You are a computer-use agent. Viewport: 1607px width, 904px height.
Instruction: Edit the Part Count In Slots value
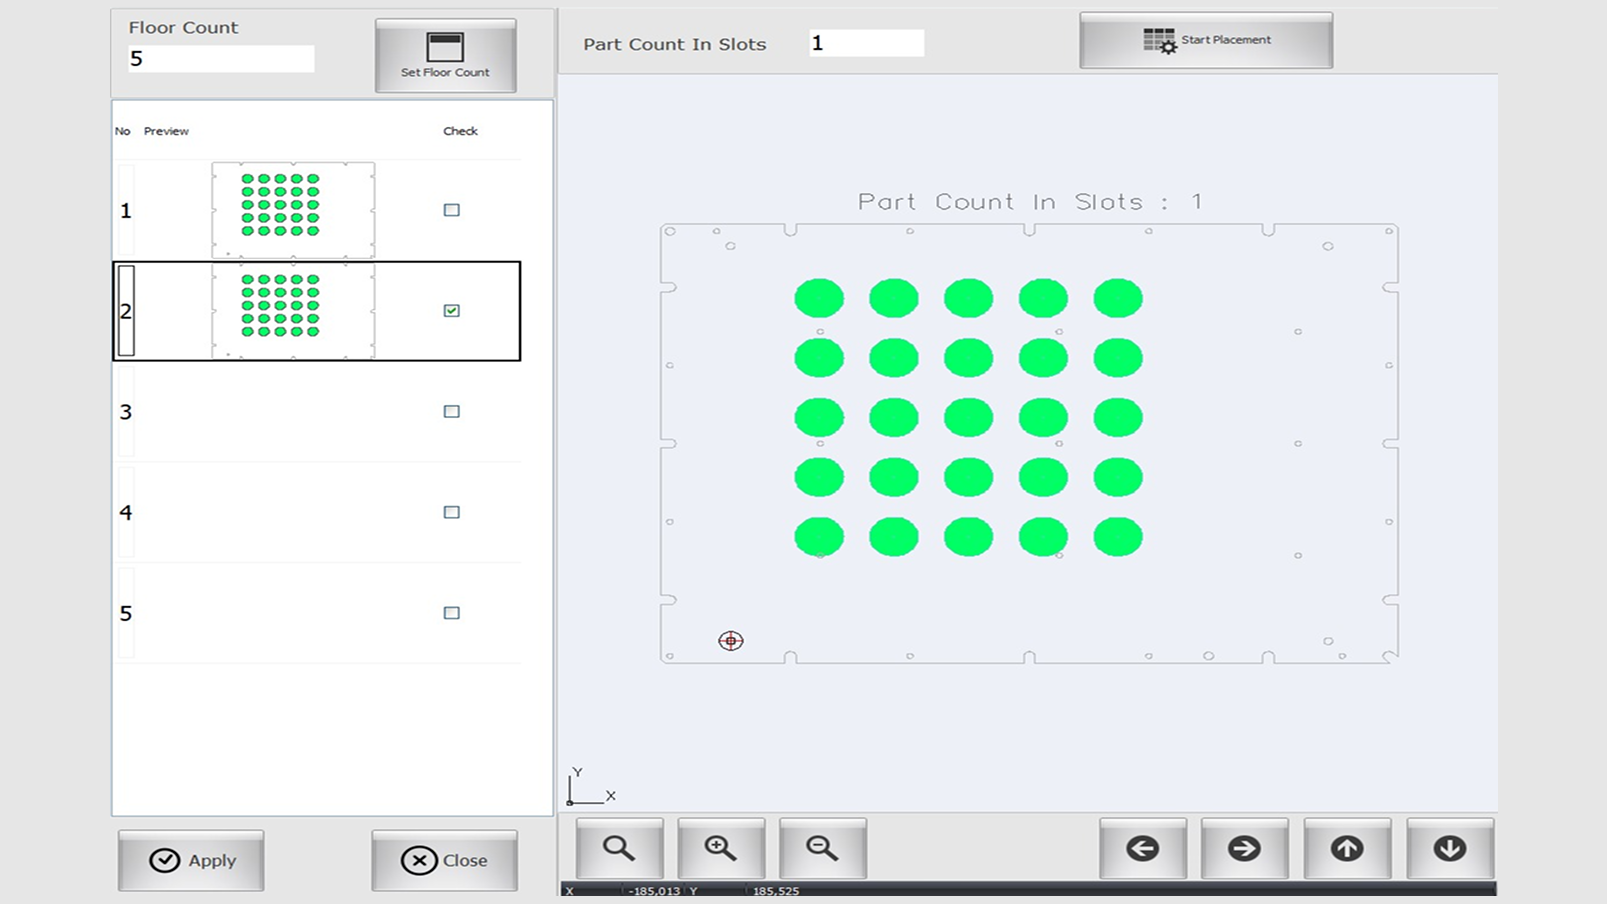click(x=866, y=43)
